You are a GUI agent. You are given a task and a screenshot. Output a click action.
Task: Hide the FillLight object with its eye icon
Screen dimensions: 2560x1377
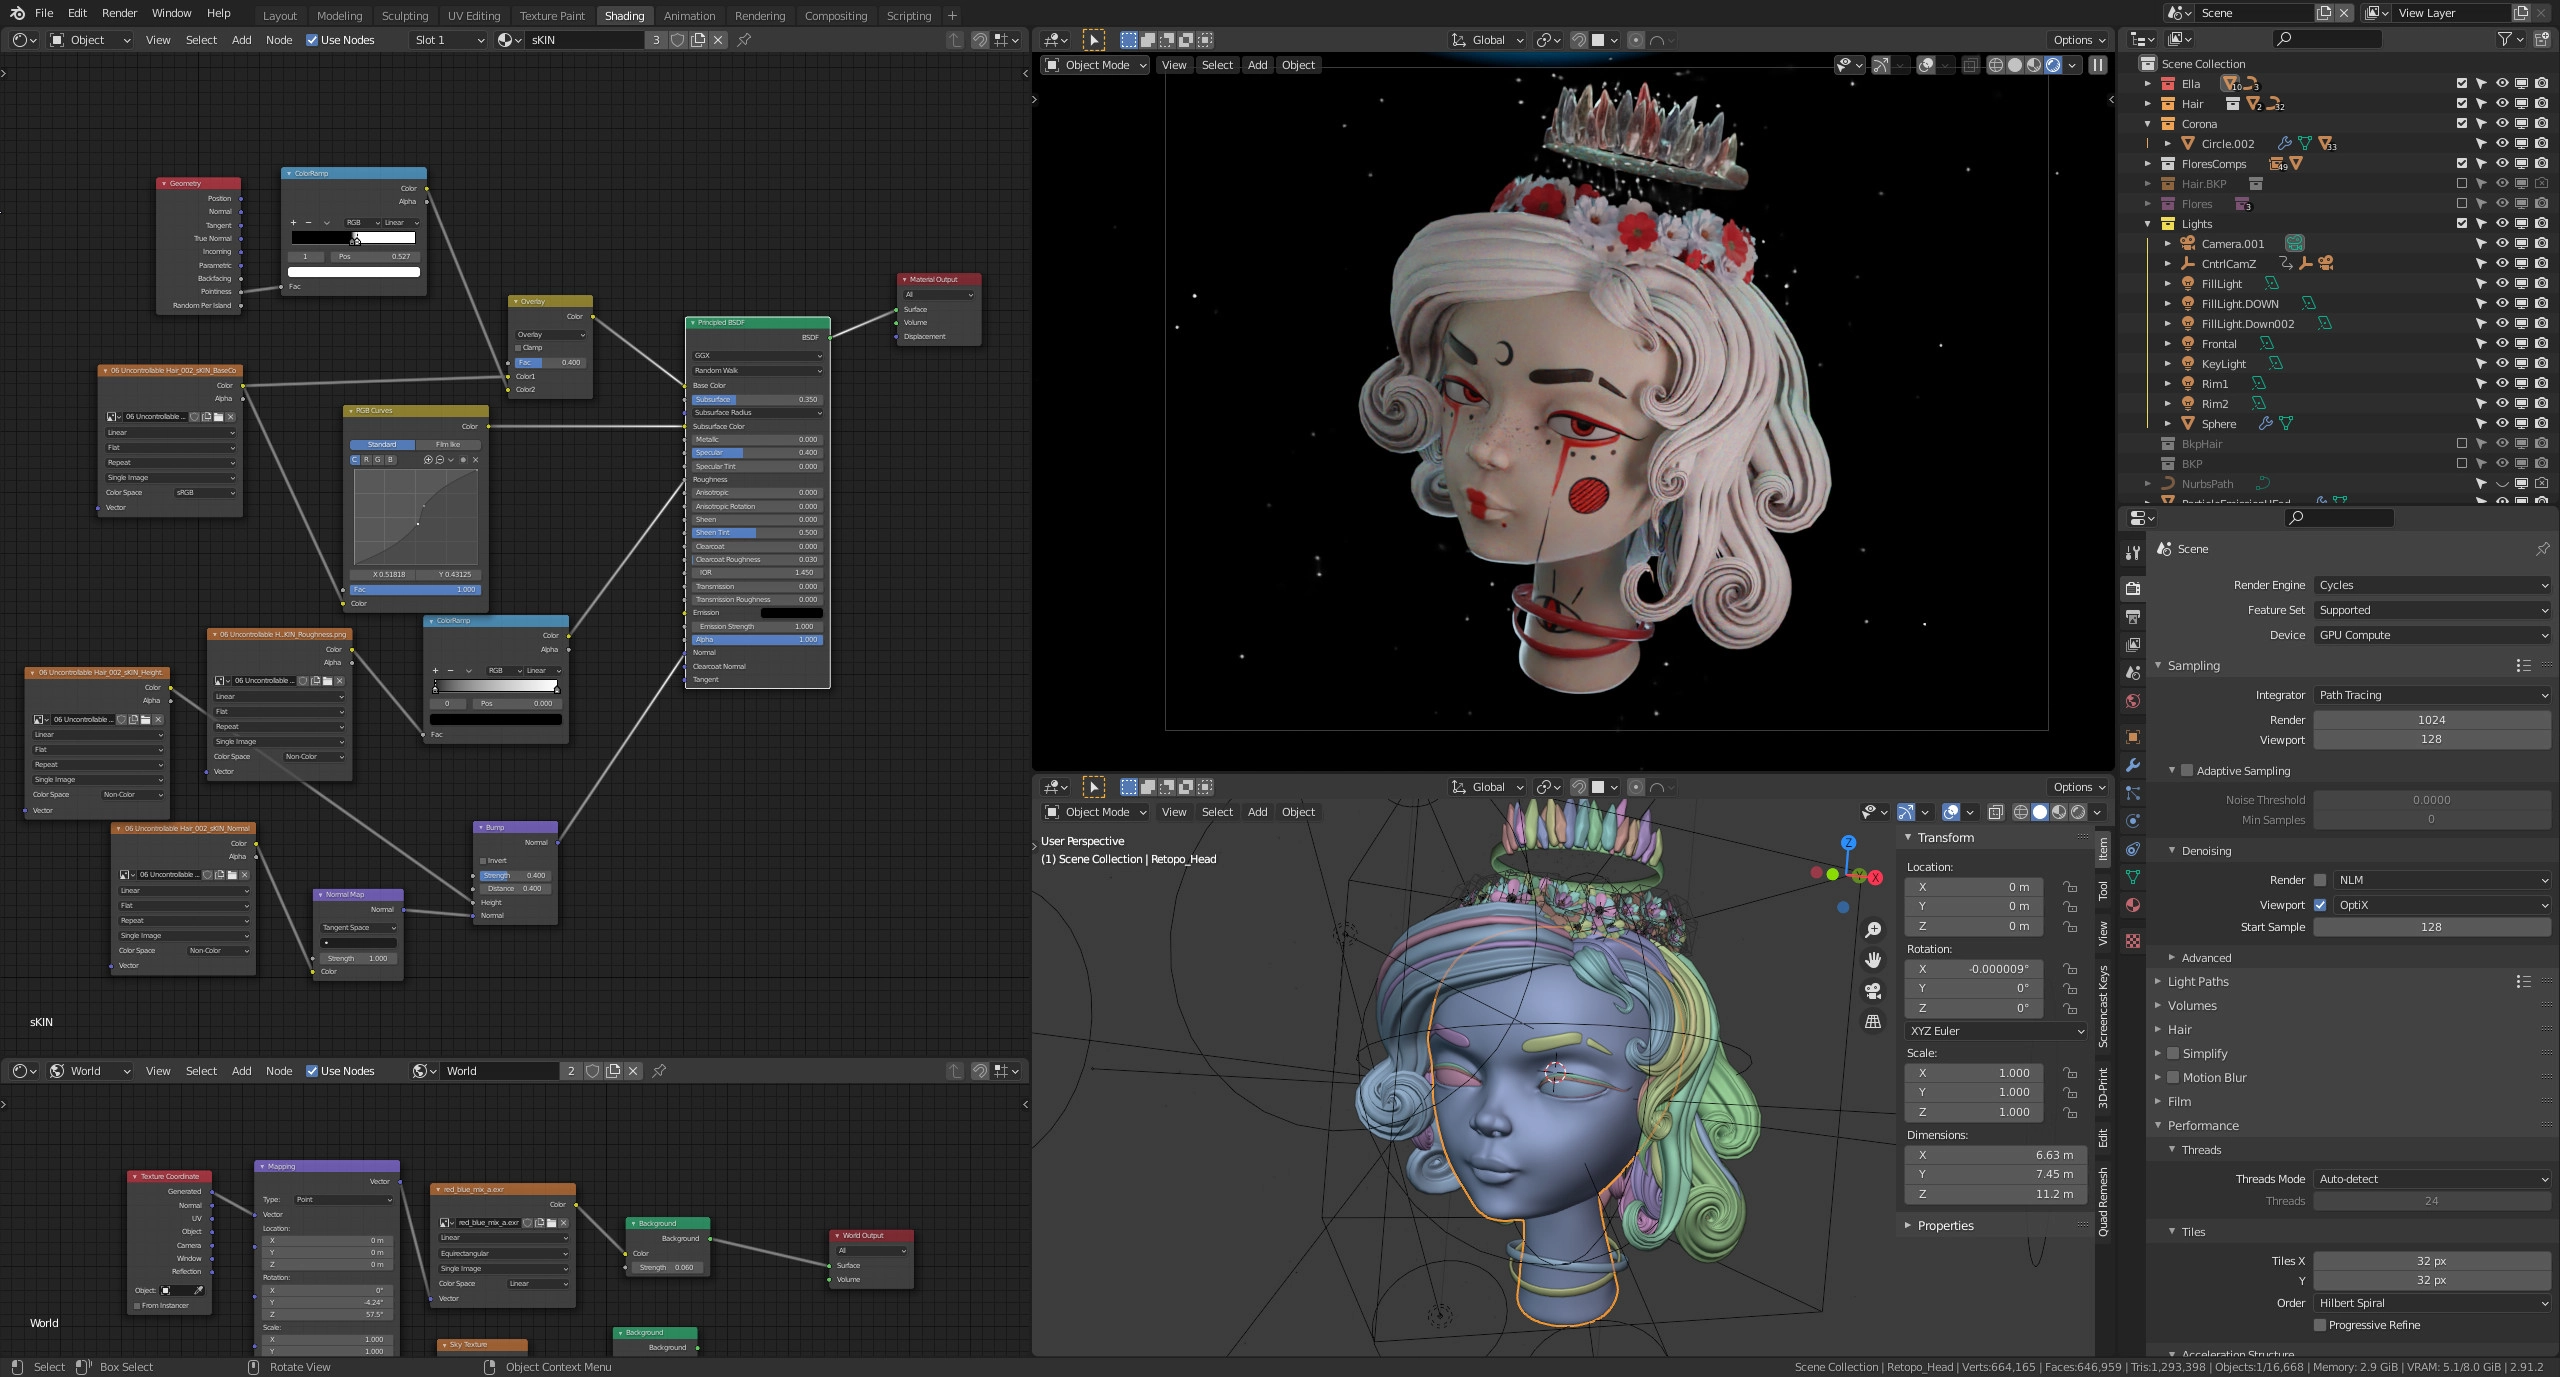tap(2501, 284)
